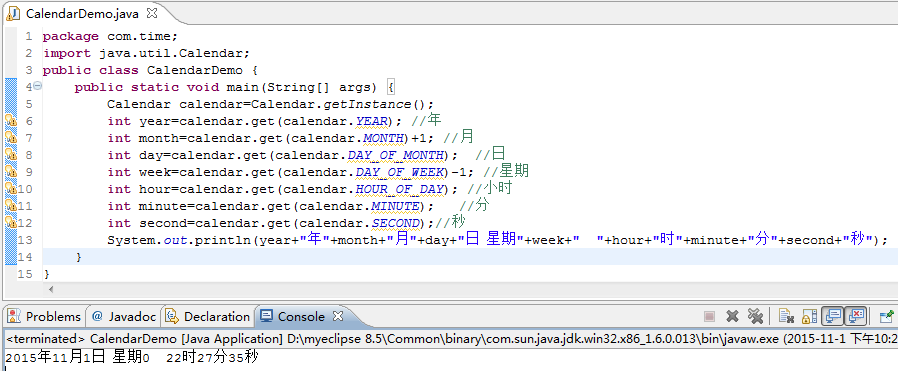Click the Clear Console icon

coord(786,316)
